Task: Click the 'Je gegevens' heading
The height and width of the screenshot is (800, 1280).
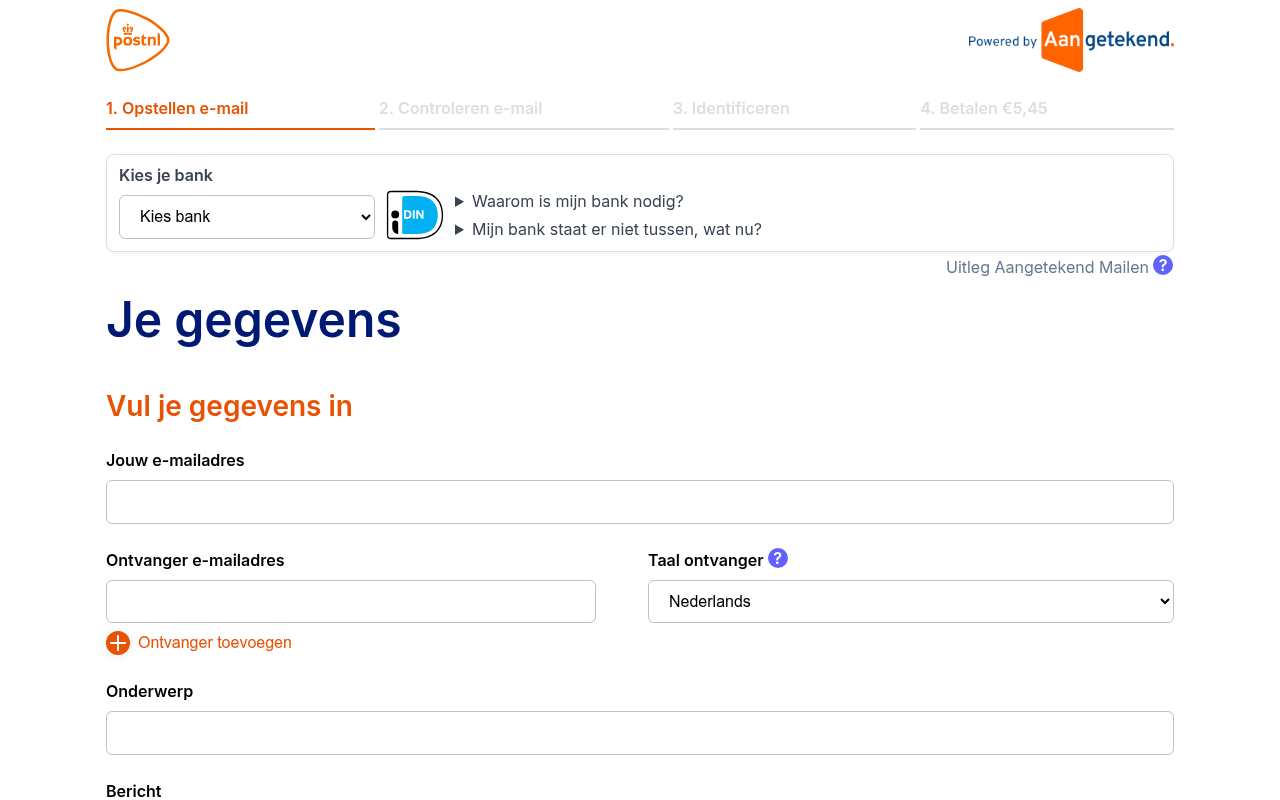Action: tap(254, 320)
